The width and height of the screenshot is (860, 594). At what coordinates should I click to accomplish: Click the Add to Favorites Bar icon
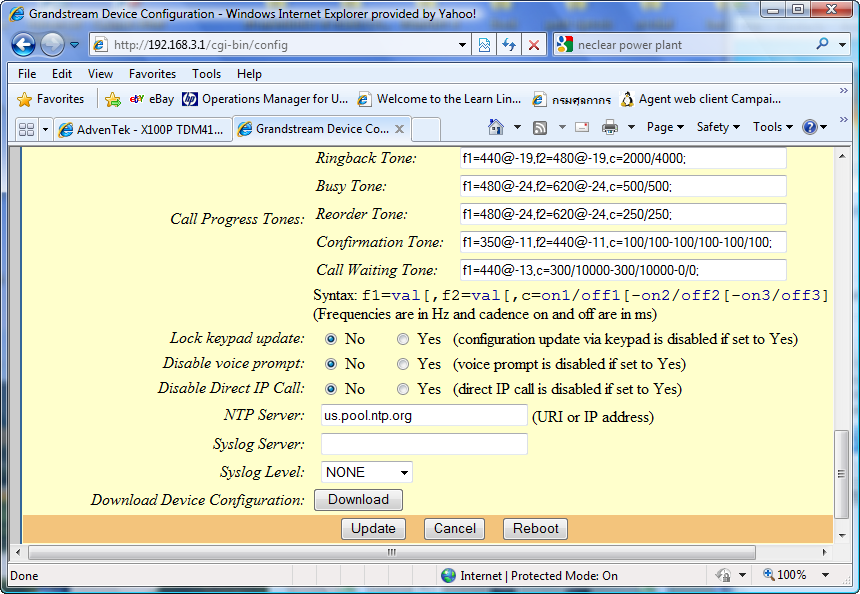(x=112, y=99)
